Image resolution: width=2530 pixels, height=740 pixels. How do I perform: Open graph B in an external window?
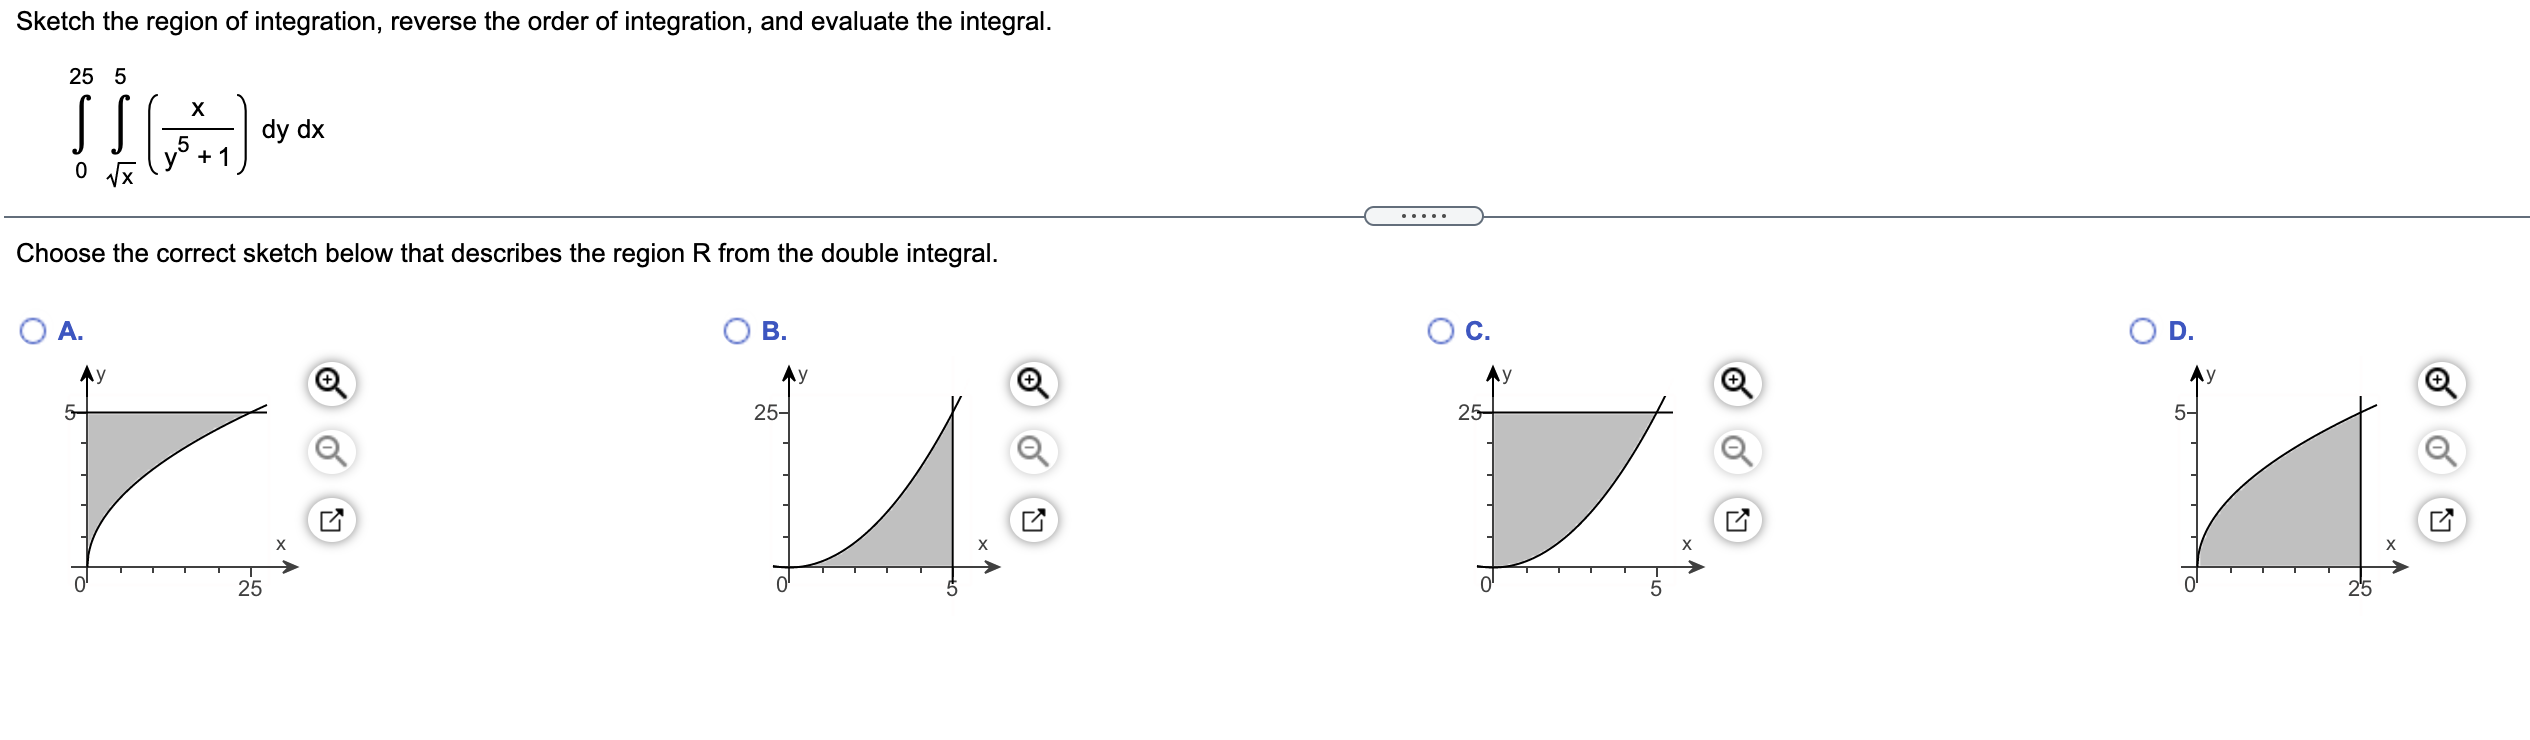[1032, 520]
